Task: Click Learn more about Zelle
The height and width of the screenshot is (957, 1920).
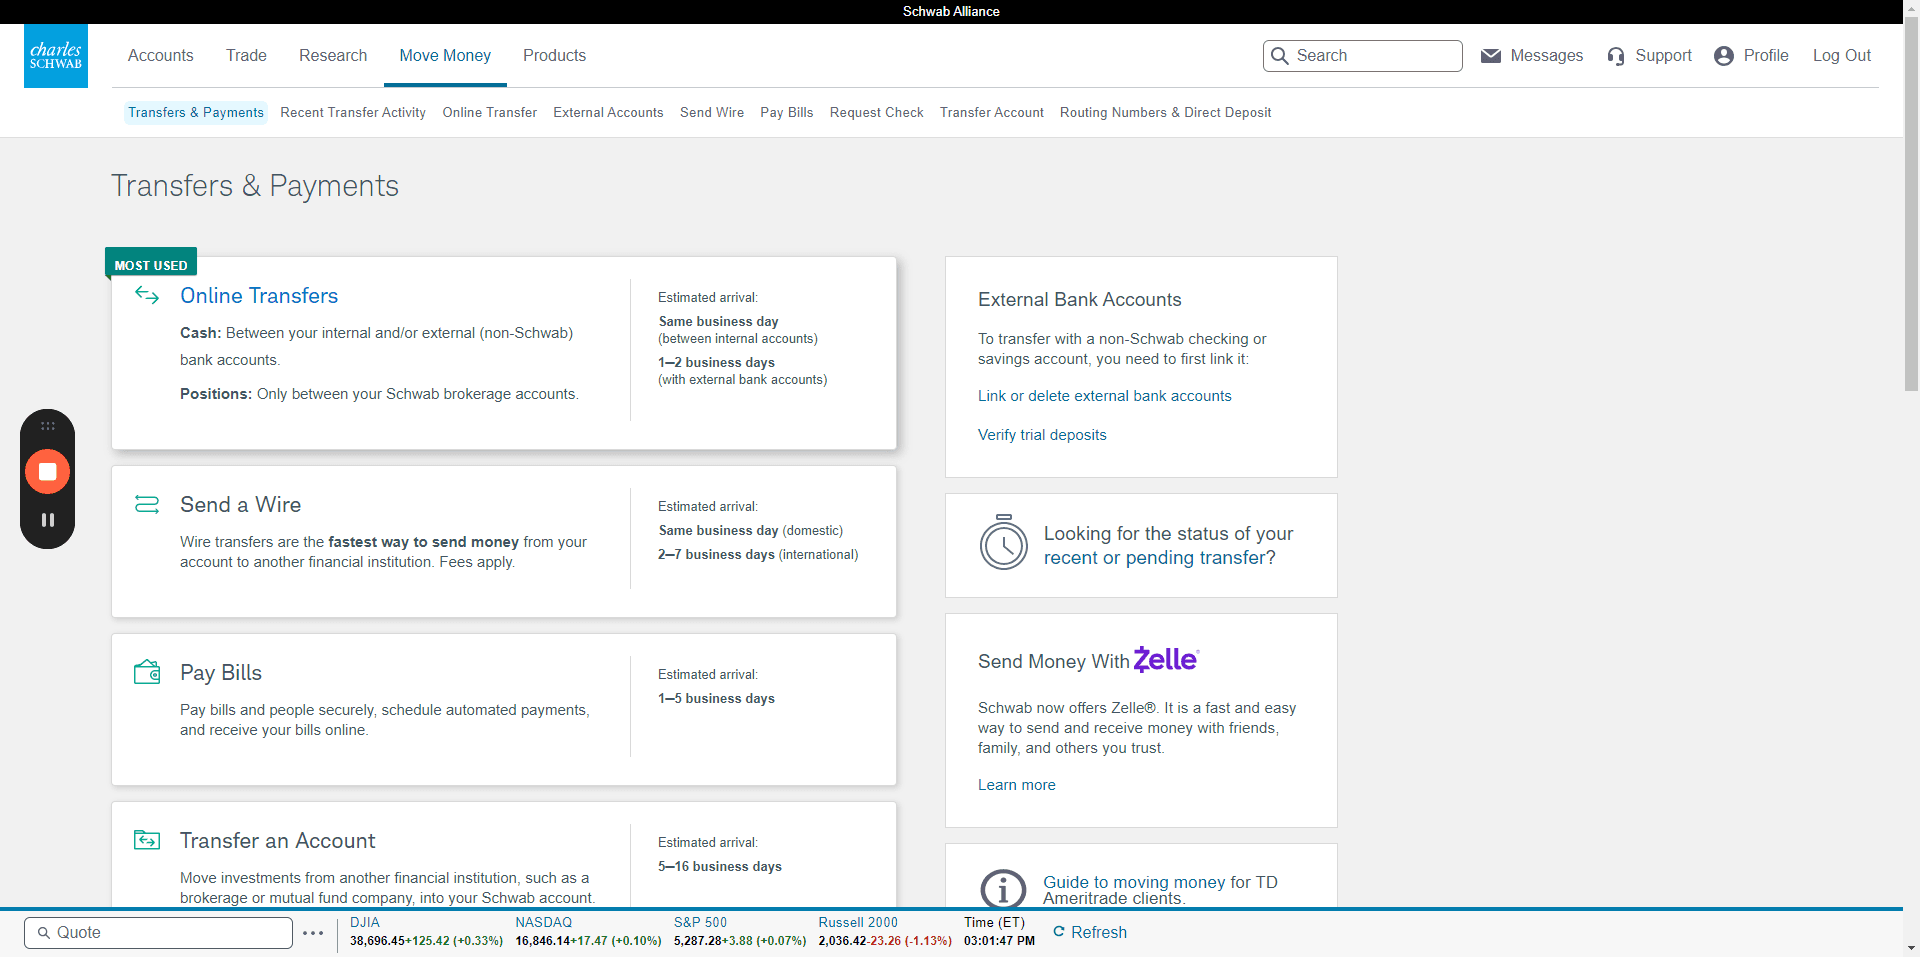Action: coord(1017,785)
